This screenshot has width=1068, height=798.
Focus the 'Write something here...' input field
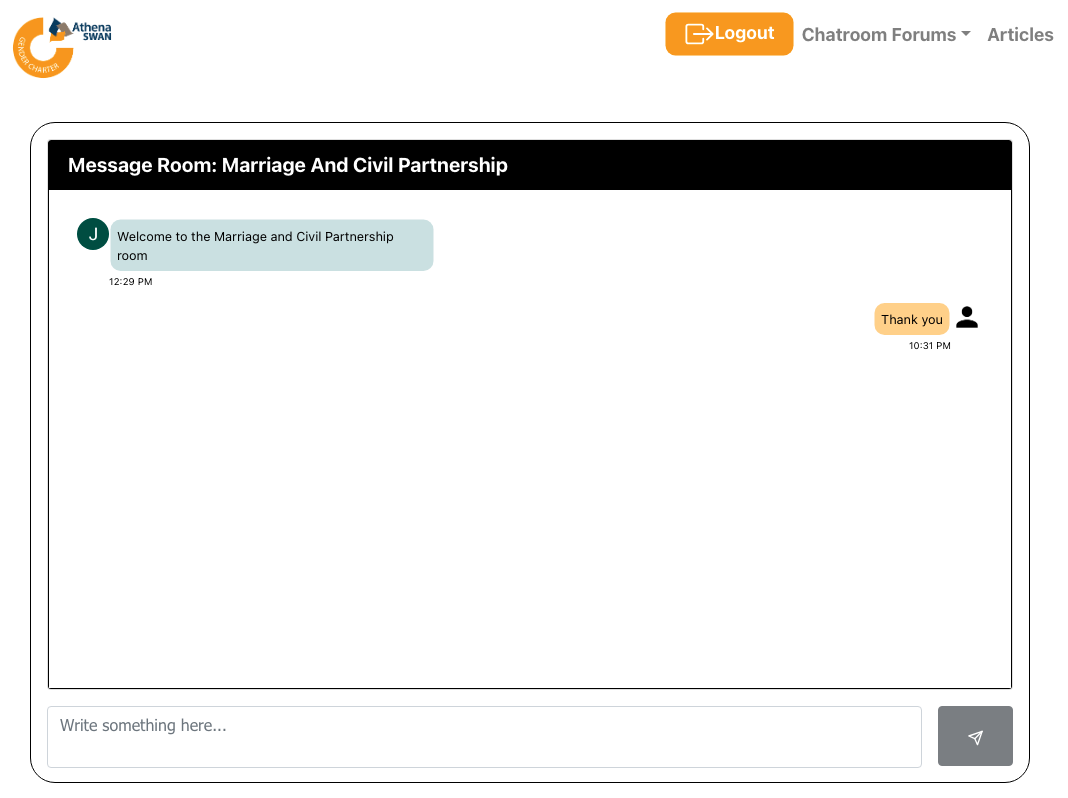coord(484,737)
